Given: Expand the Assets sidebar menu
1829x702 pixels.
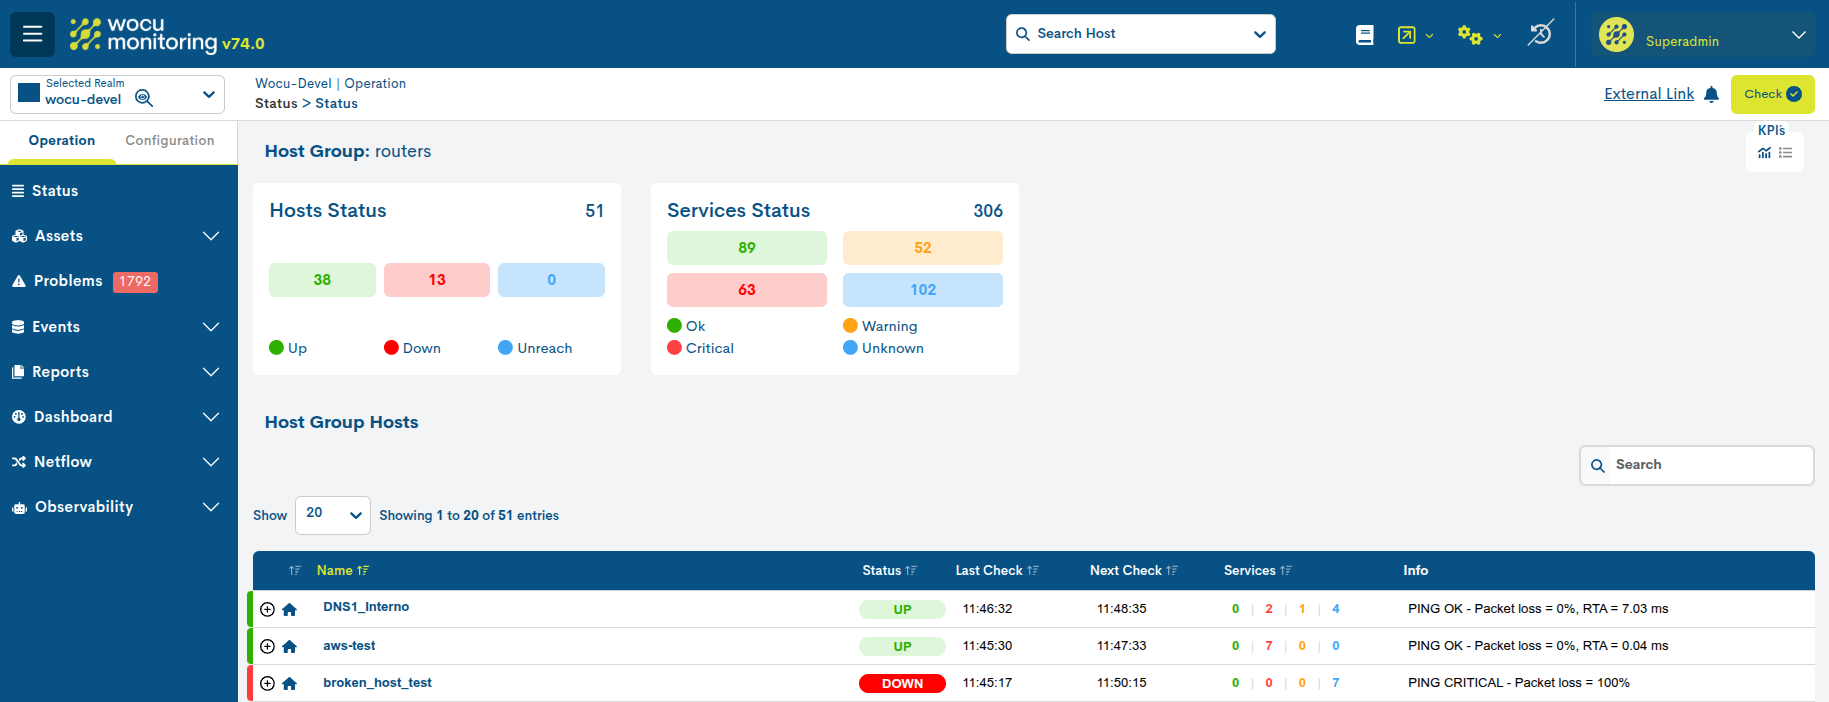Looking at the screenshot, I should click(119, 236).
